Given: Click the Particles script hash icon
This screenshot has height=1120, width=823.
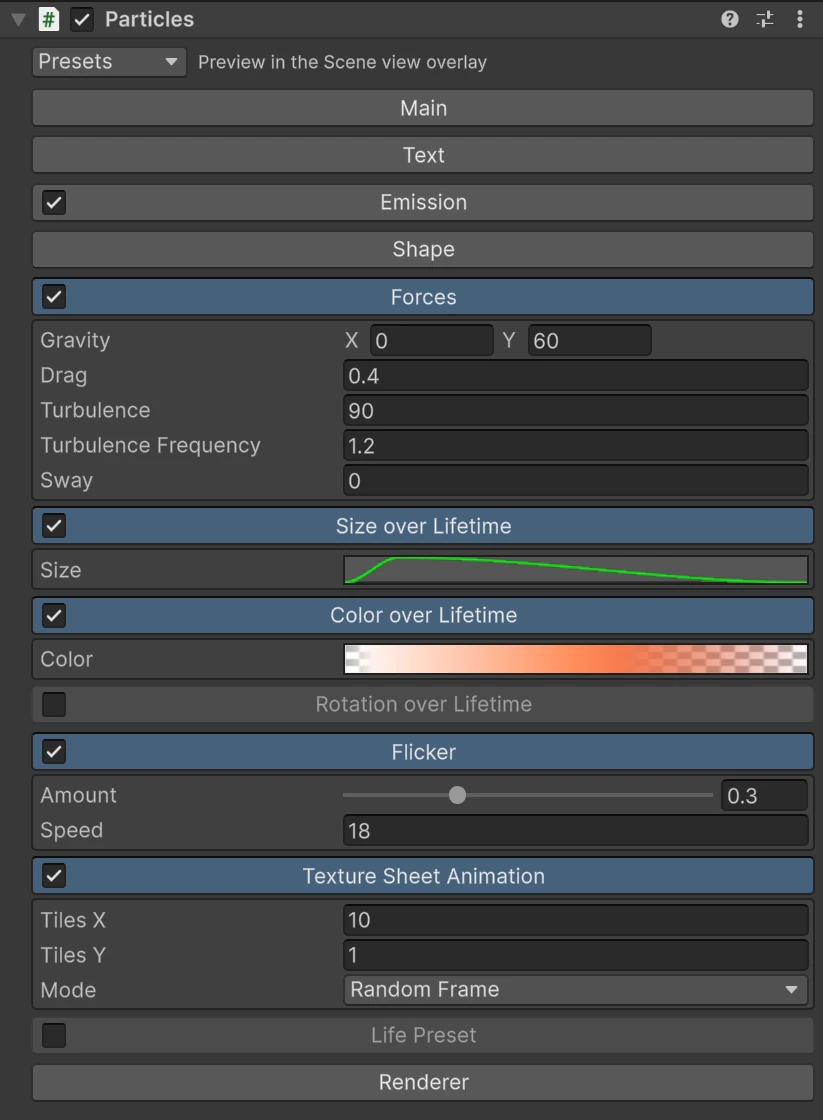Looking at the screenshot, I should point(48,19).
